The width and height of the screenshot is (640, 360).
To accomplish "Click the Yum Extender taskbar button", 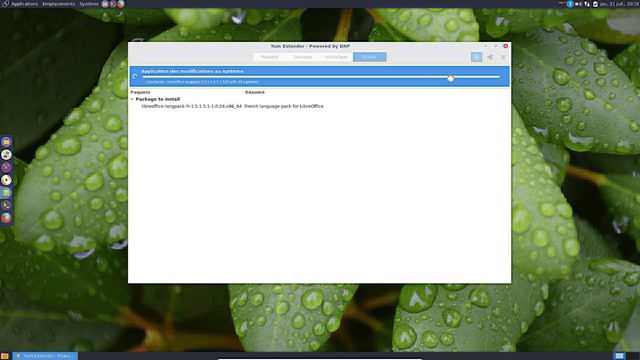I will (x=45, y=356).
